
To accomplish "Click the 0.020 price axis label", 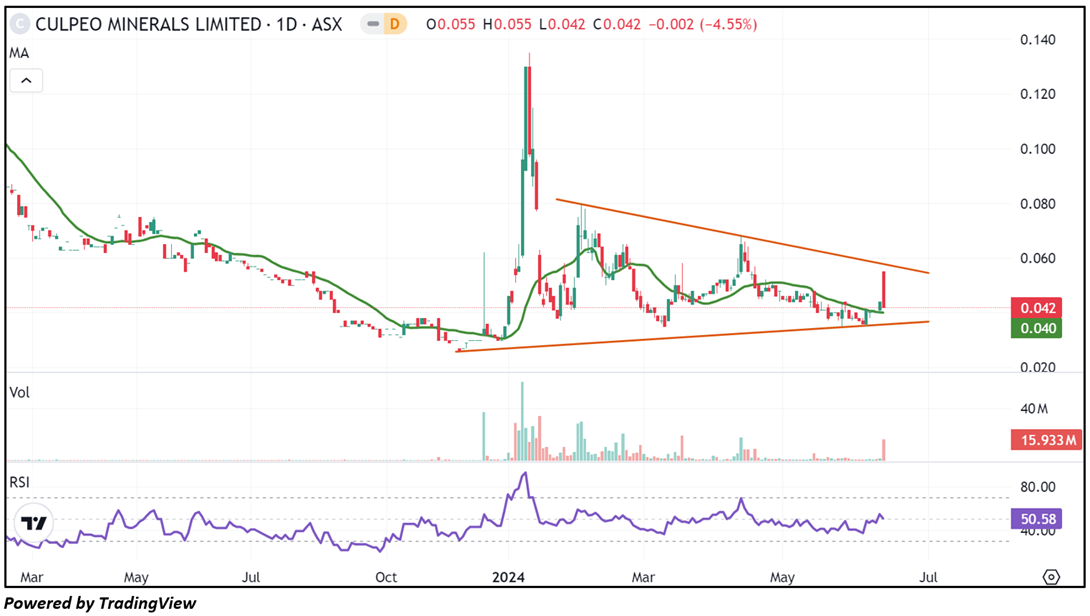I will coord(1038,367).
